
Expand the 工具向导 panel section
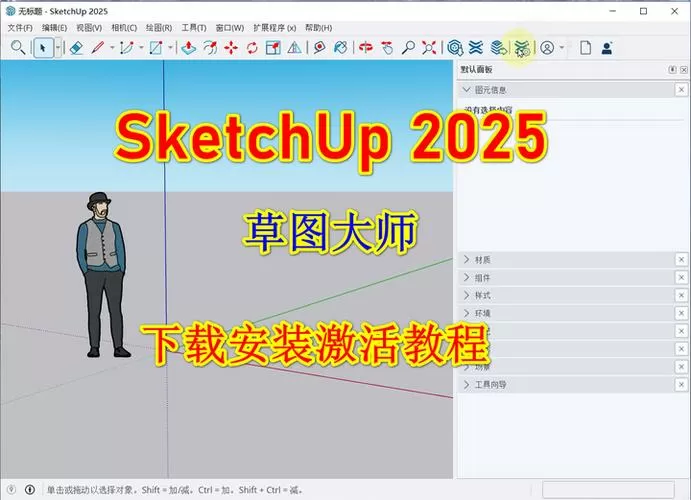pyautogui.click(x=466, y=385)
